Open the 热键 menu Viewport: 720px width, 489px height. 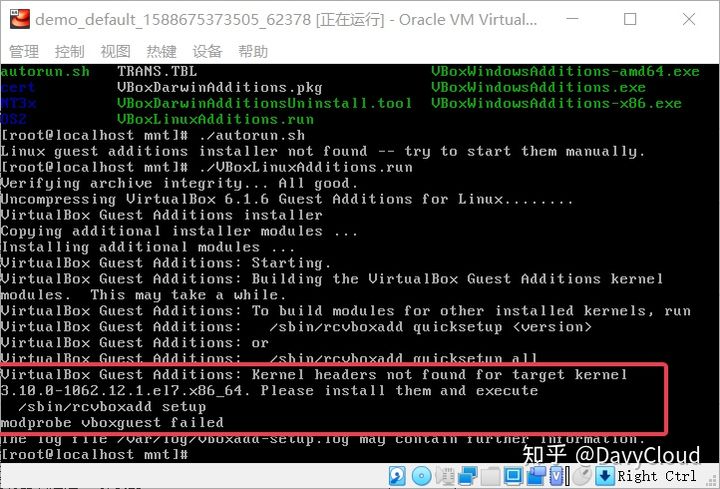coord(161,51)
